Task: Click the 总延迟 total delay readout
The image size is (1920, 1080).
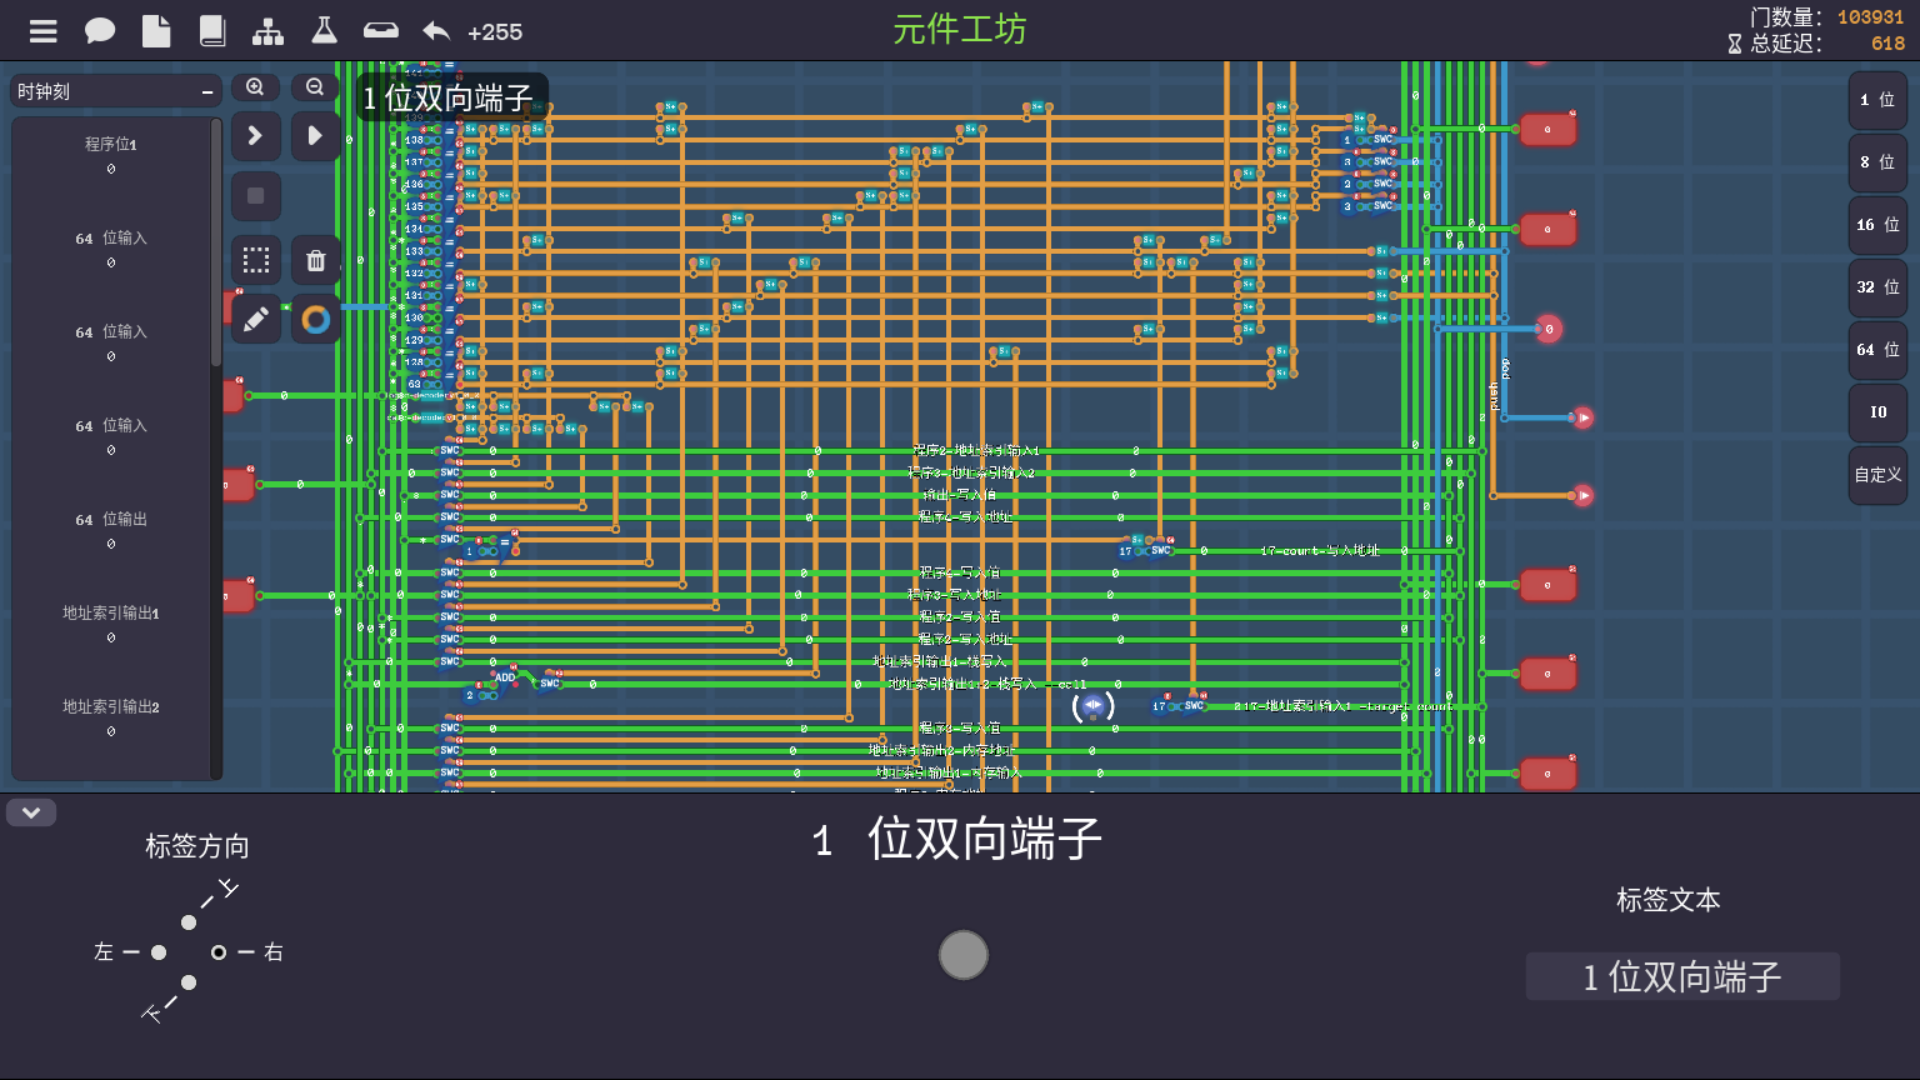Action: tap(1817, 43)
